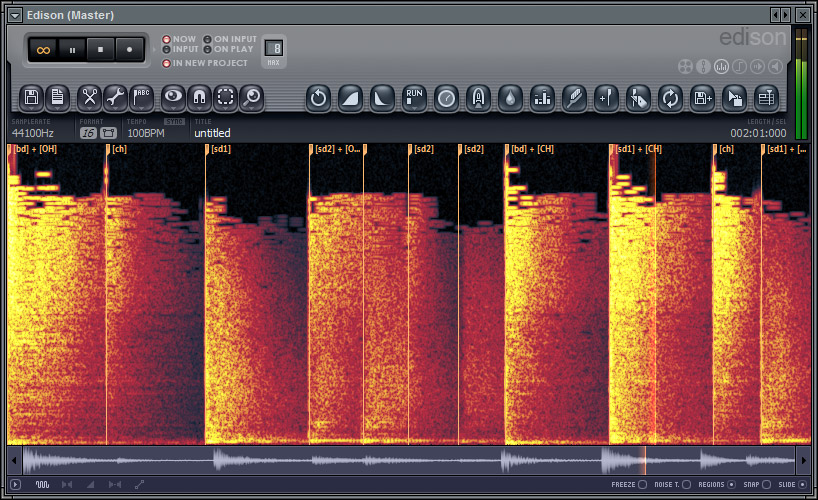818x500 pixels.
Task: Click the eye View options button
Action: (x=174, y=97)
